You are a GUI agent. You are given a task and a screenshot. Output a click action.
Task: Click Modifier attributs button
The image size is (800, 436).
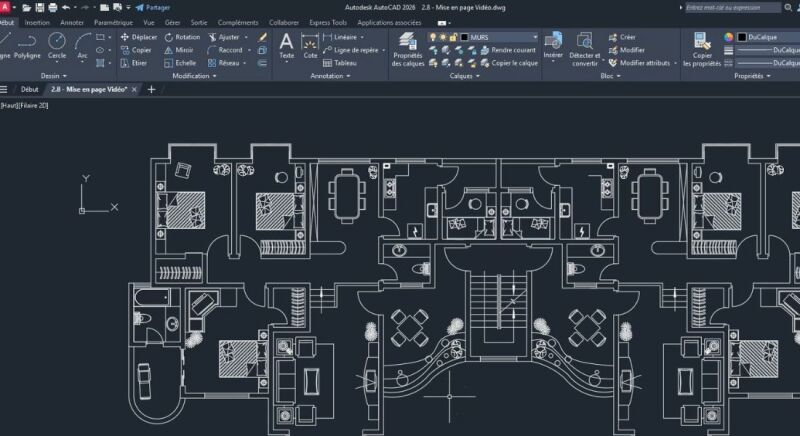[639, 63]
